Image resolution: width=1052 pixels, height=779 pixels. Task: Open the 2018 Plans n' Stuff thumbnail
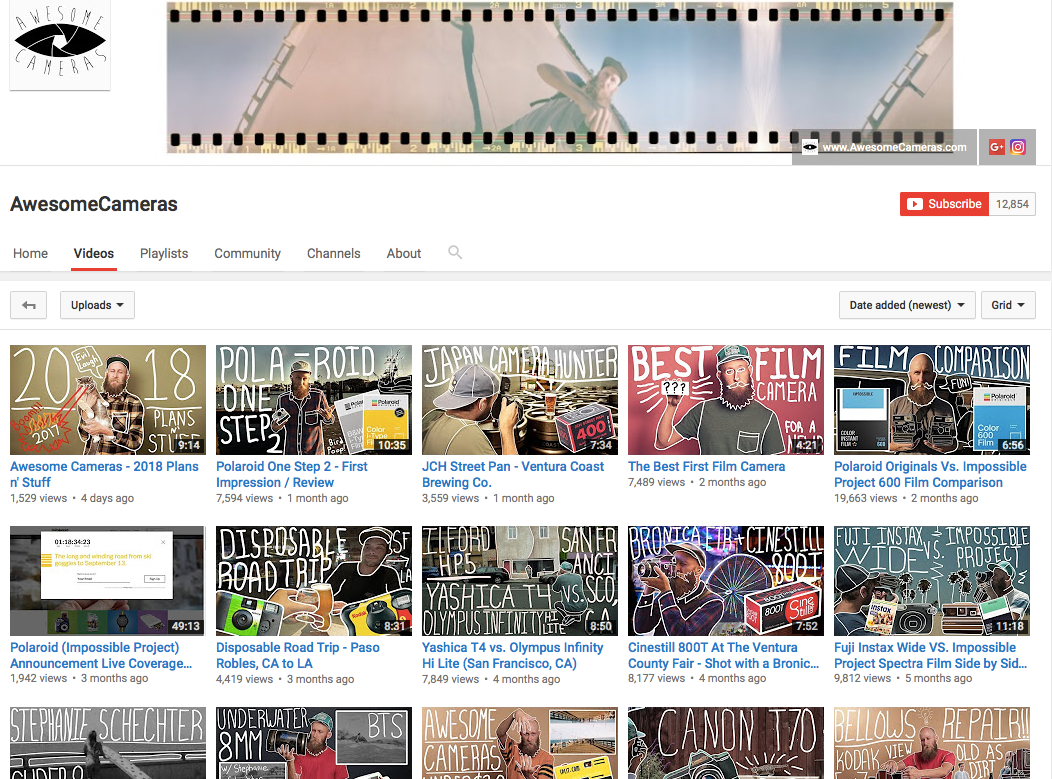click(x=108, y=400)
